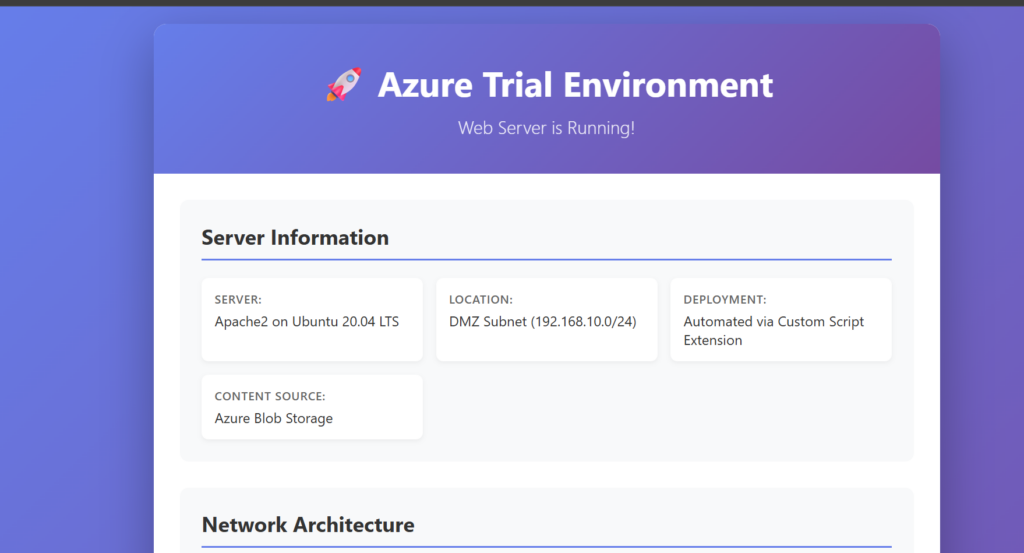Viewport: 1024px width, 553px height.
Task: Click the Azure Trial Environment title
Action: pyautogui.click(x=575, y=85)
